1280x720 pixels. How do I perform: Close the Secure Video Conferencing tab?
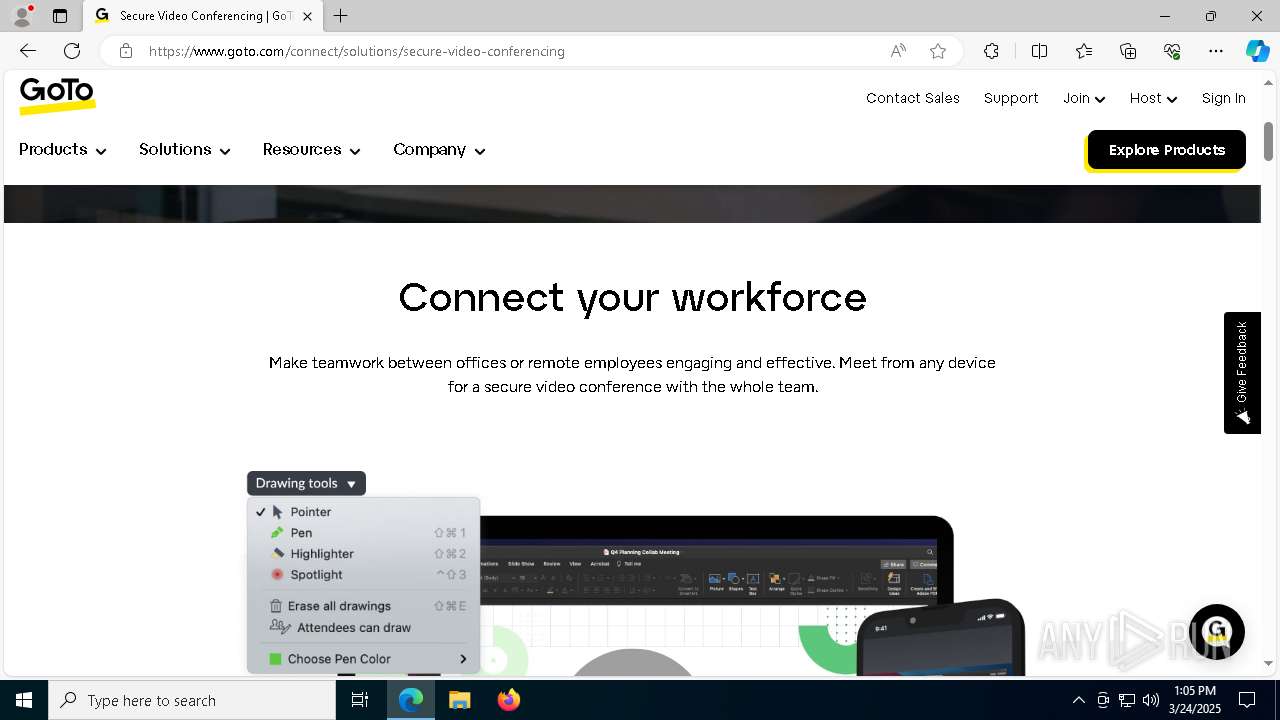(307, 16)
